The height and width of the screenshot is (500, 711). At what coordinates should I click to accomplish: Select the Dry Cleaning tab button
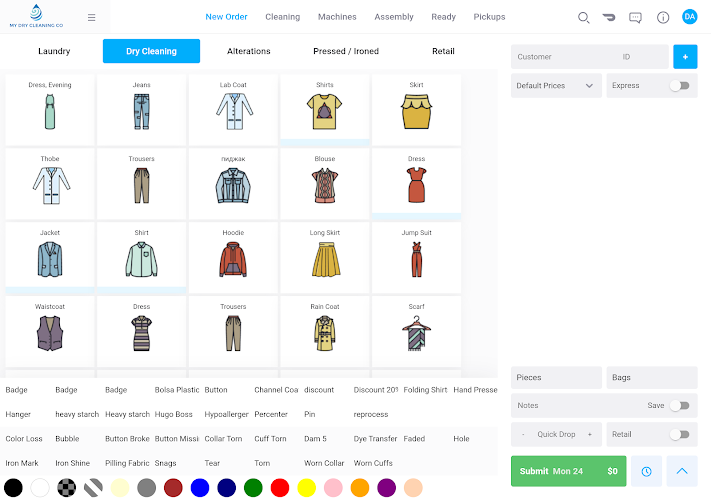click(151, 51)
